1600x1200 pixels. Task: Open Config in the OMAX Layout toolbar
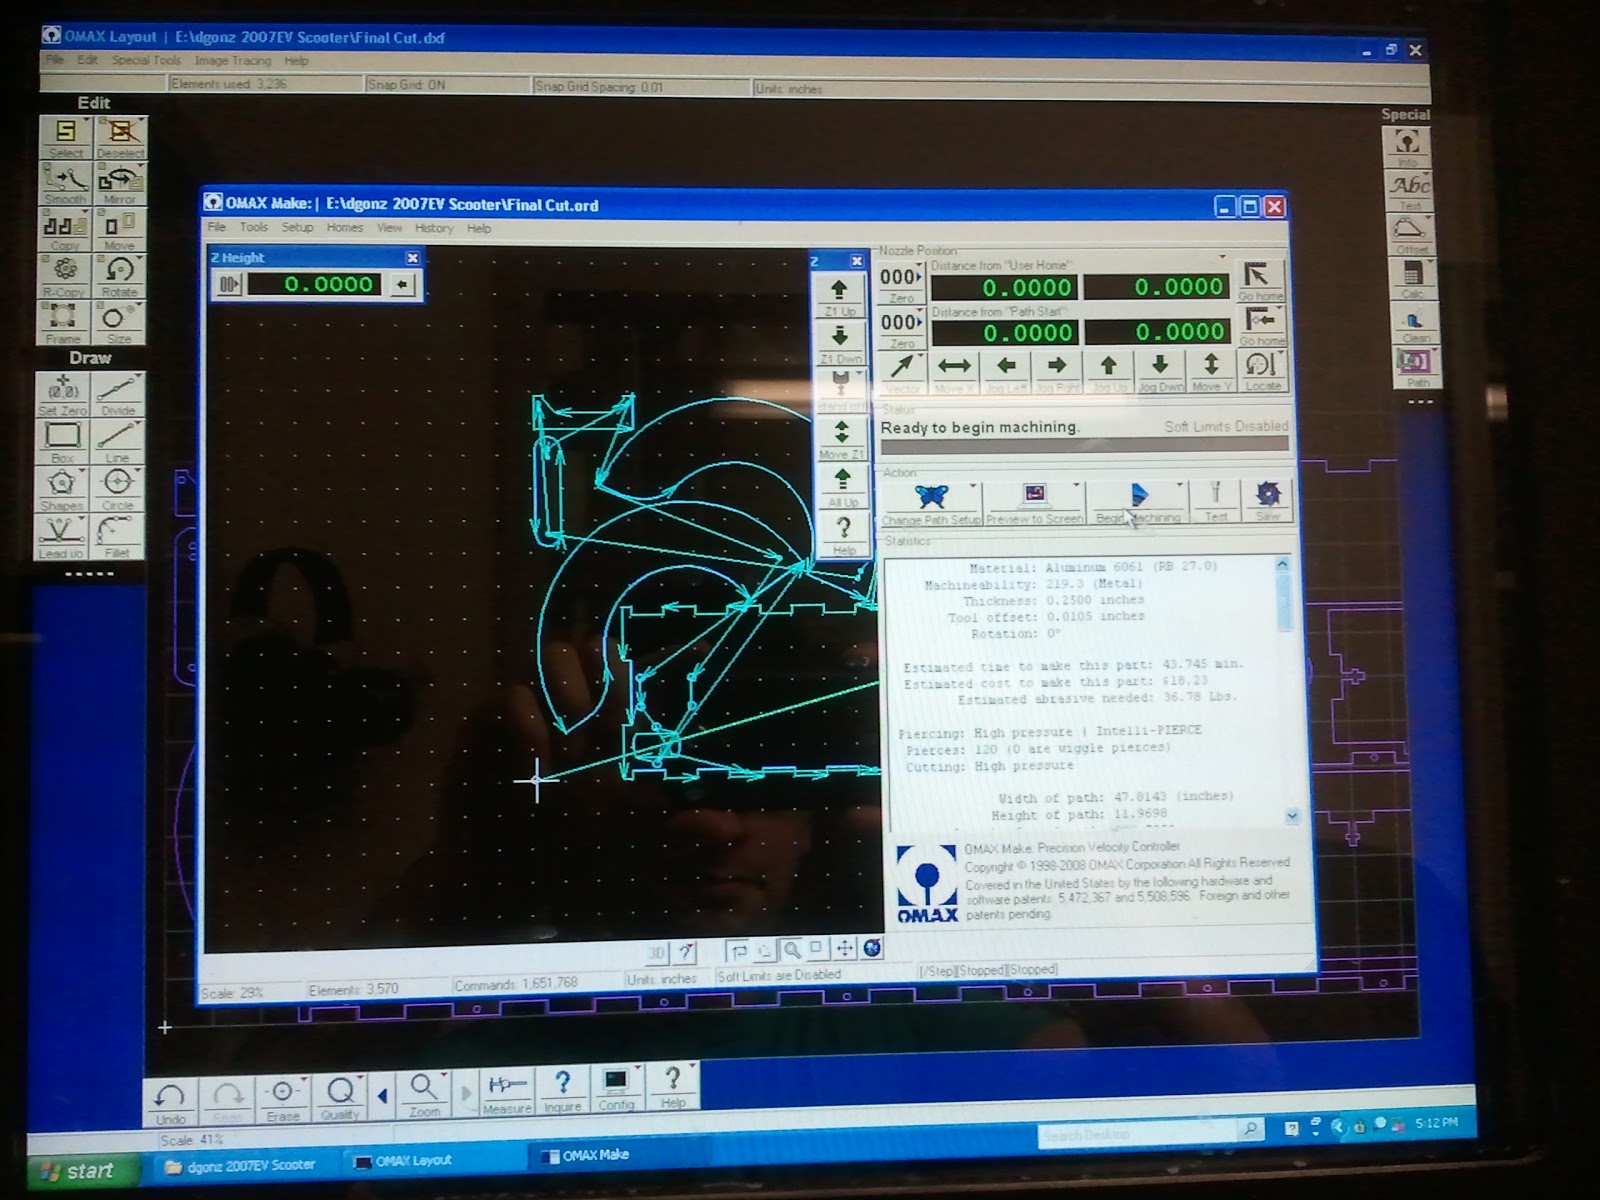click(616, 1089)
